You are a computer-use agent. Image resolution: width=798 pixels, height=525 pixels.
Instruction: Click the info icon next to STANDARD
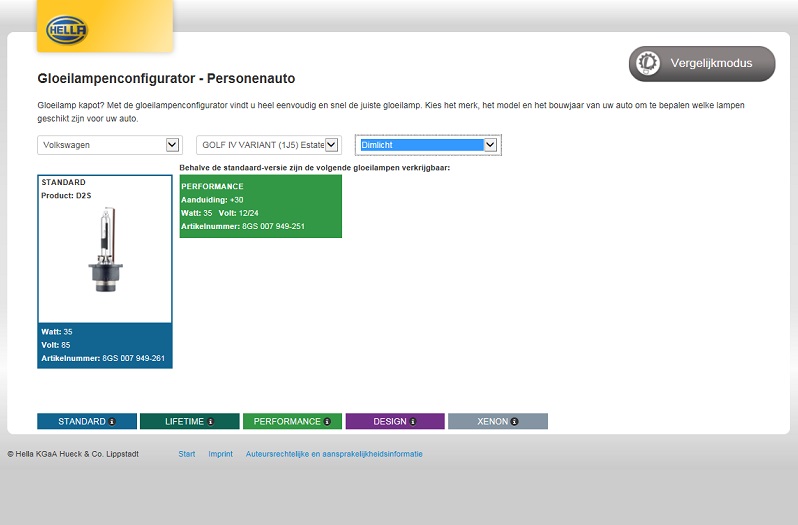coord(113,422)
